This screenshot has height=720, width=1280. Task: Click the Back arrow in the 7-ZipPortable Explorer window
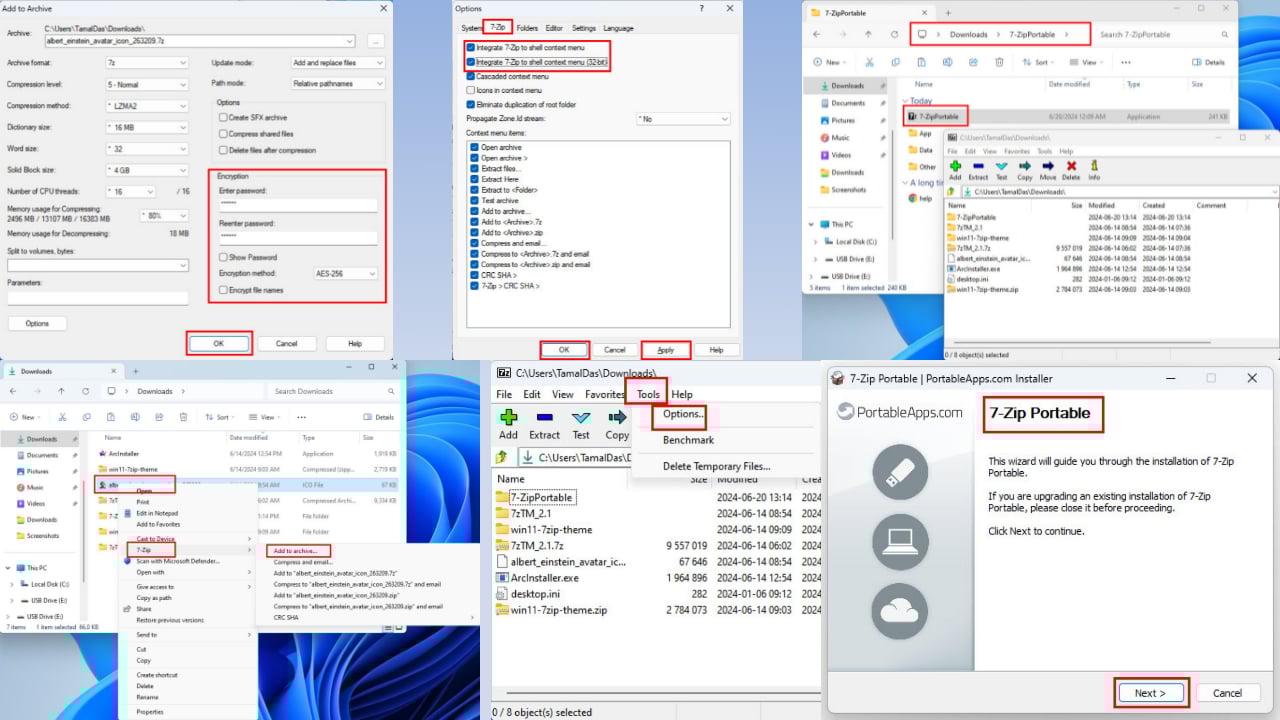coord(817,34)
